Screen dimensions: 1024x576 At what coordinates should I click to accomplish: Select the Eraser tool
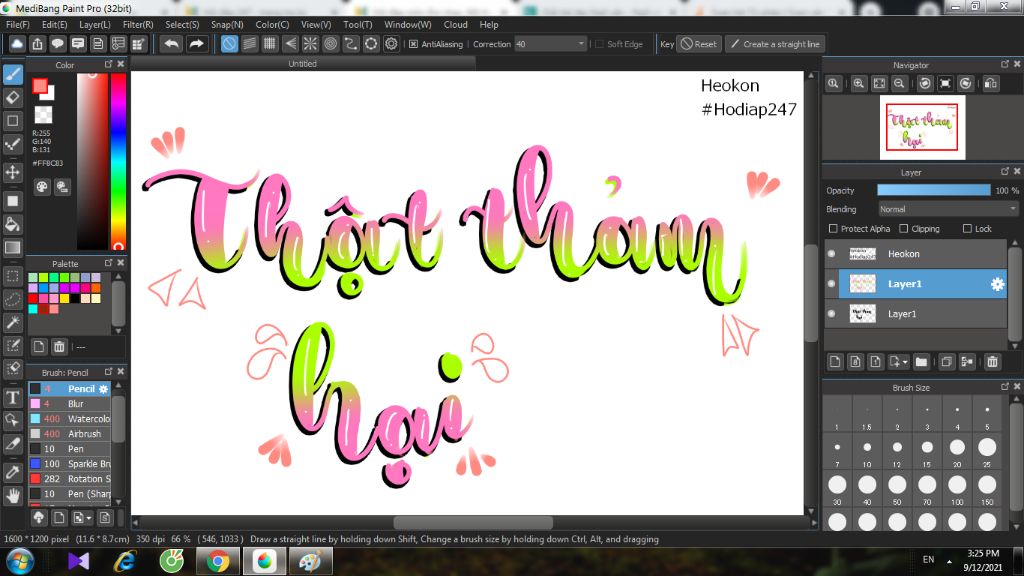click(x=12, y=98)
